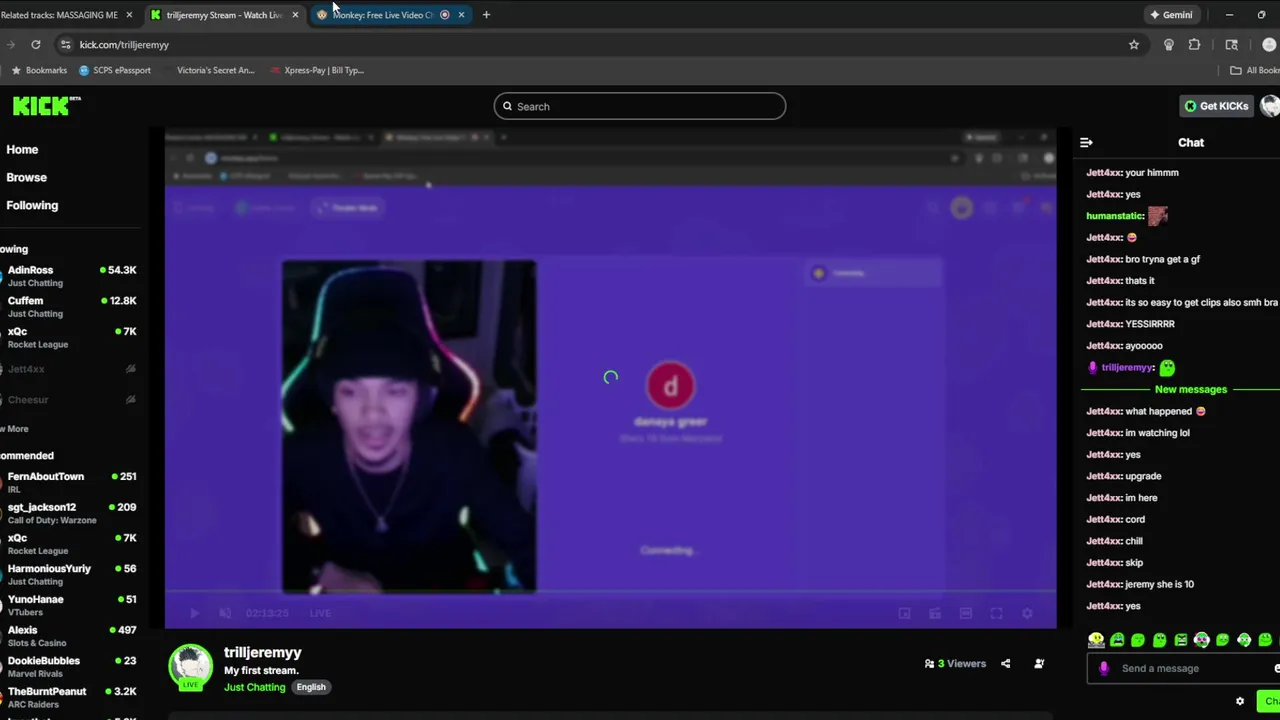Open FernAboutTown recommended channel
This screenshot has height=720, width=1280.
click(x=70, y=483)
